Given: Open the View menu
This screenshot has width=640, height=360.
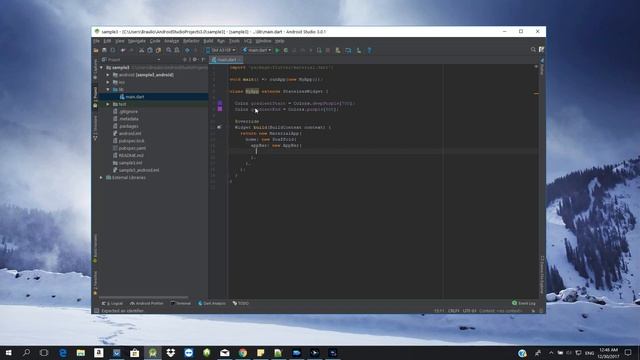Looking at the screenshot, I should click(x=120, y=41).
